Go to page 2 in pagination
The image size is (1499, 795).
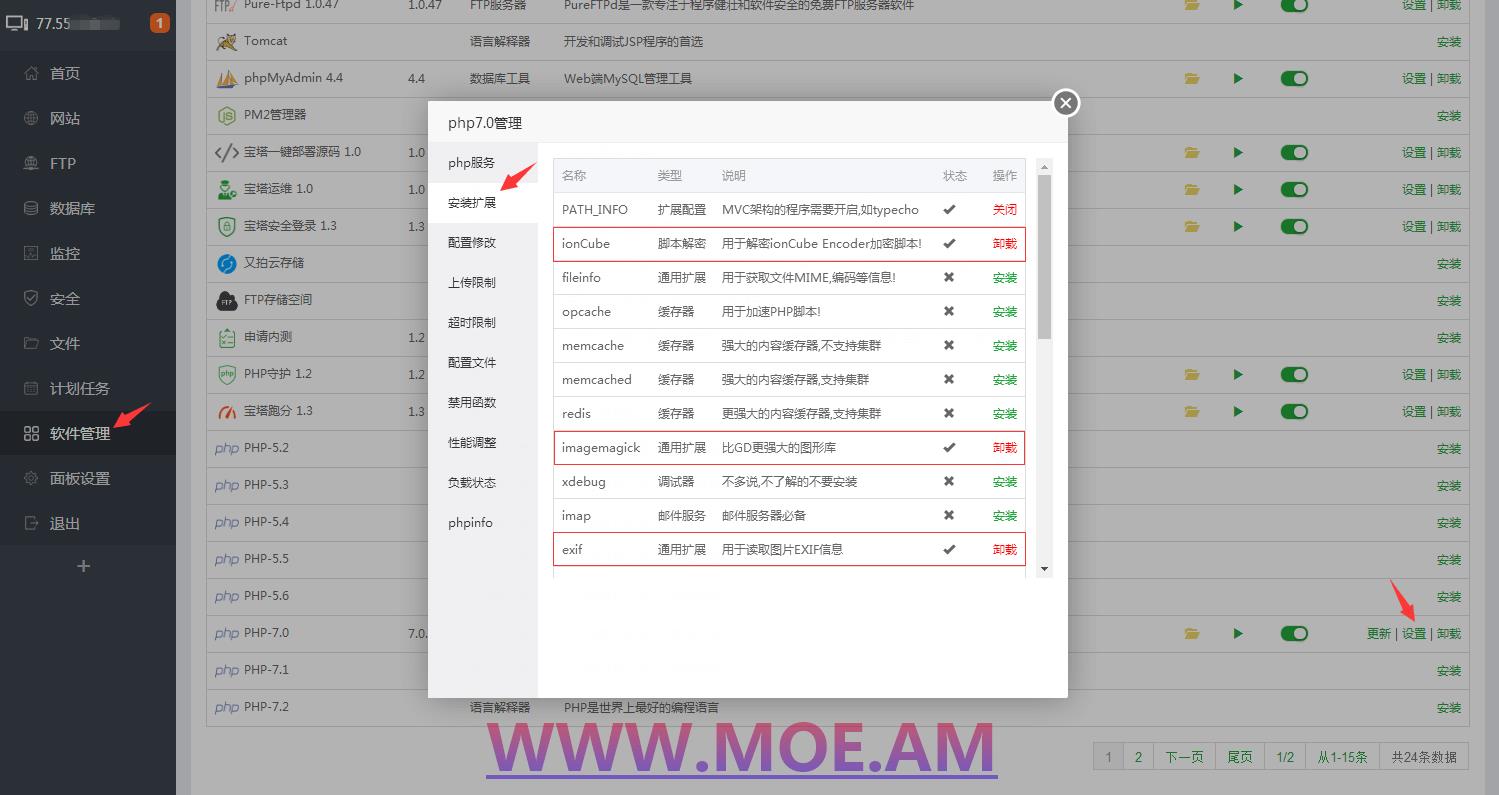click(1138, 757)
